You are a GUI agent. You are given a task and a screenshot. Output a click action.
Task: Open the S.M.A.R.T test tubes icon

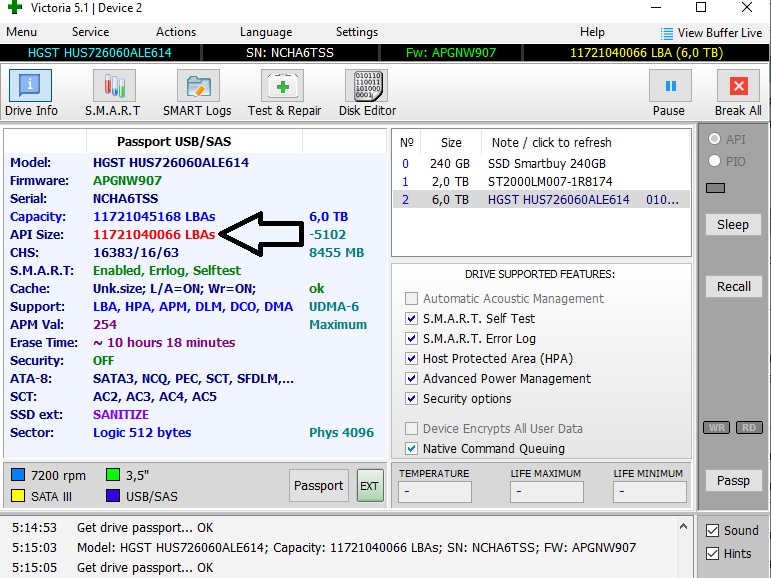click(x=114, y=86)
